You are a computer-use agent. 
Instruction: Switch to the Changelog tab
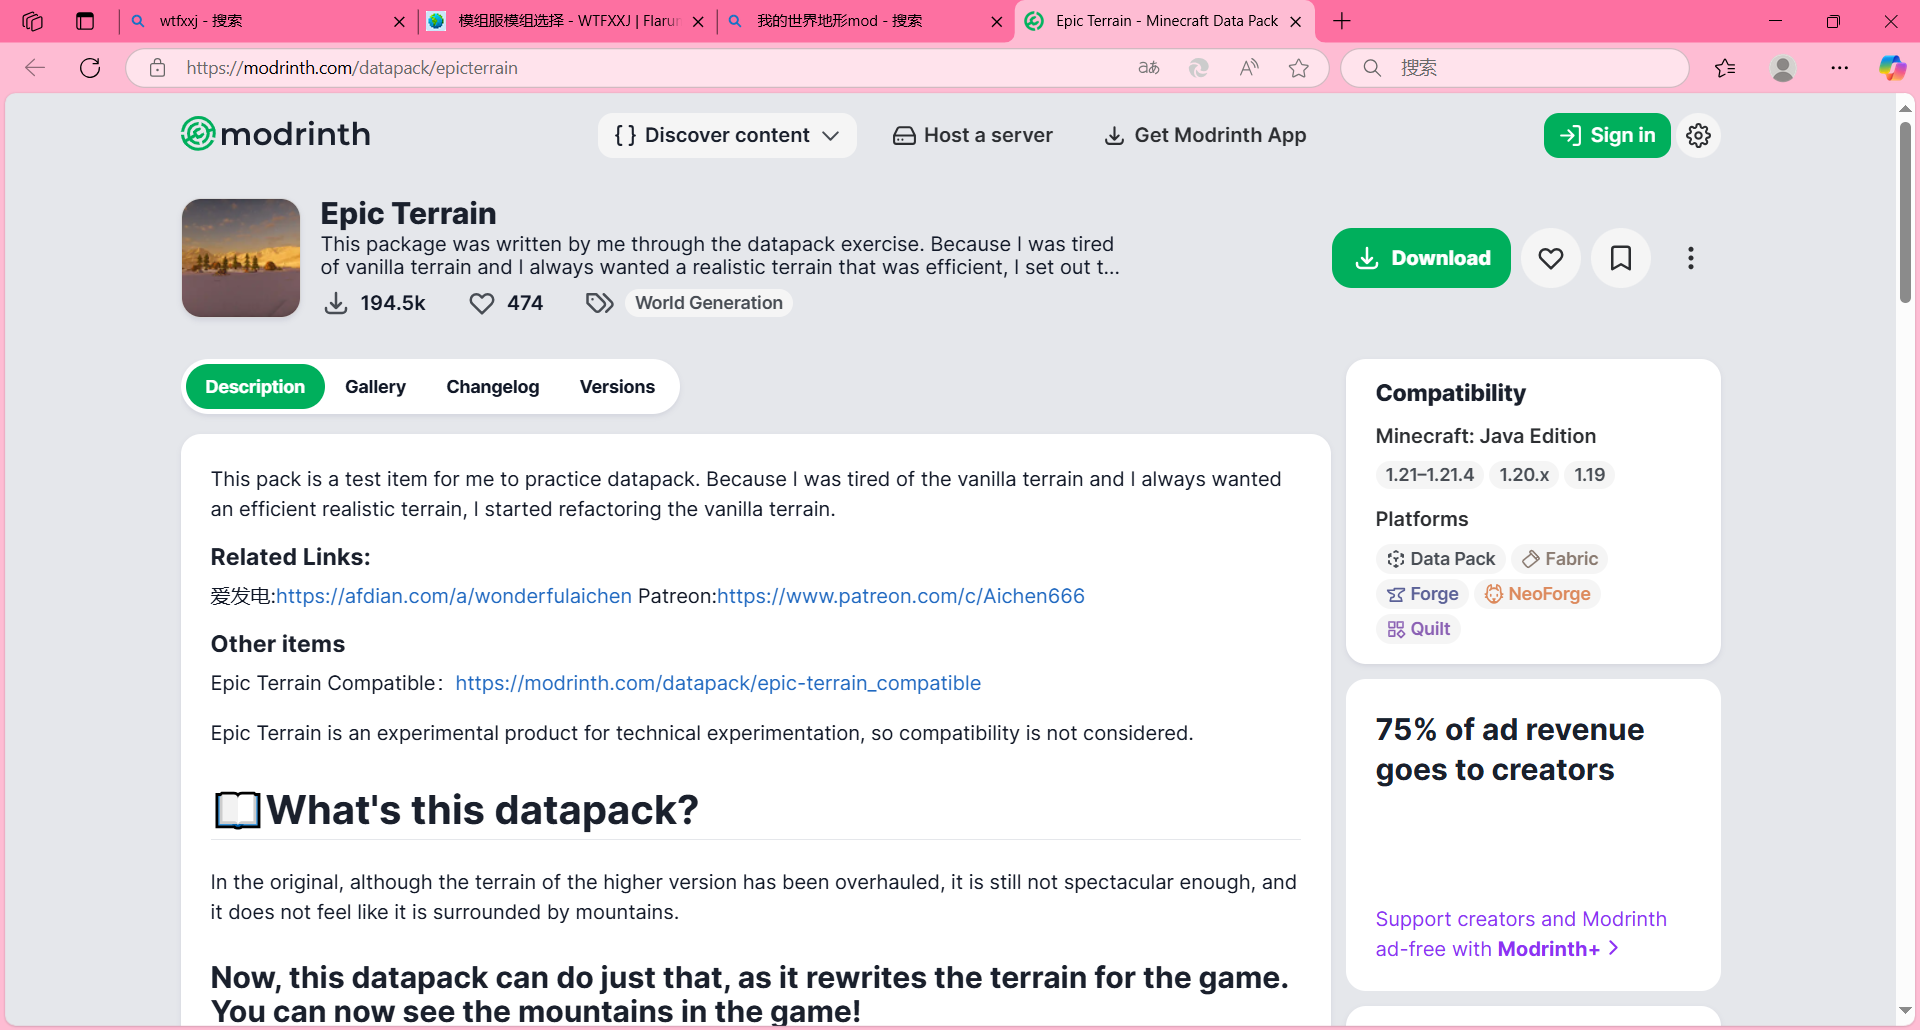[x=493, y=387]
